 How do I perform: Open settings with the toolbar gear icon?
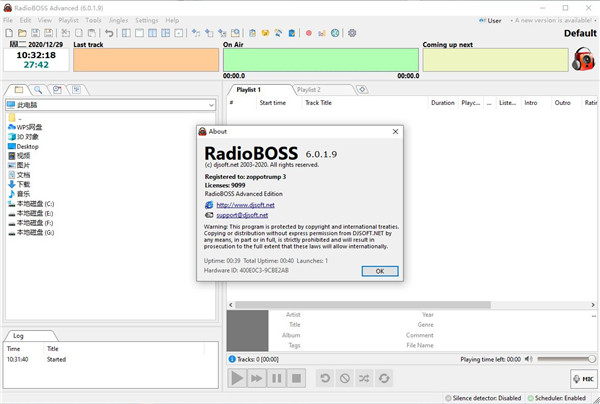tap(351, 33)
